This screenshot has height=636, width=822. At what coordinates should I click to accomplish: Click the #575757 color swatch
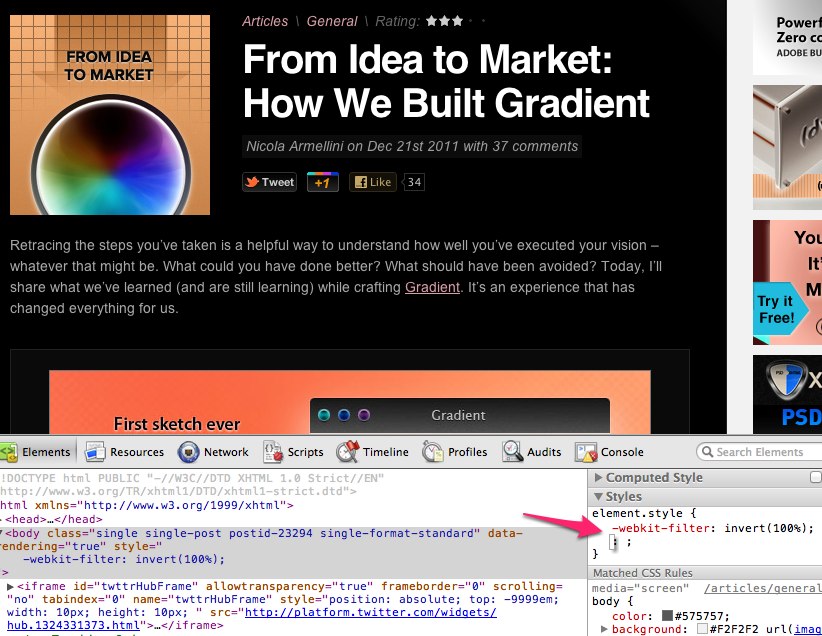(667, 615)
